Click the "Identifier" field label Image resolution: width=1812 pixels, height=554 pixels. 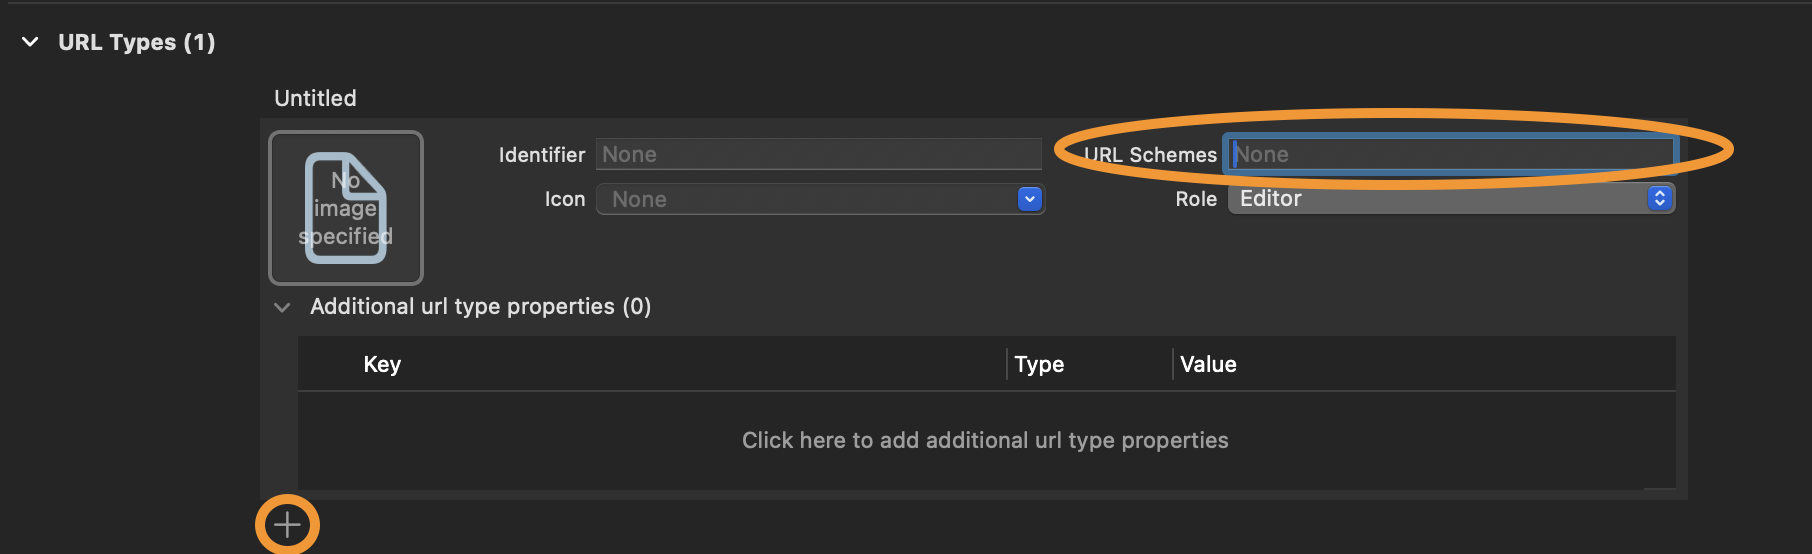click(541, 155)
